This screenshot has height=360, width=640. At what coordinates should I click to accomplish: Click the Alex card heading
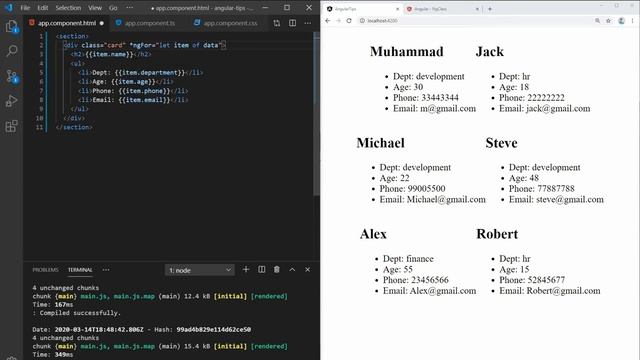click(373, 234)
